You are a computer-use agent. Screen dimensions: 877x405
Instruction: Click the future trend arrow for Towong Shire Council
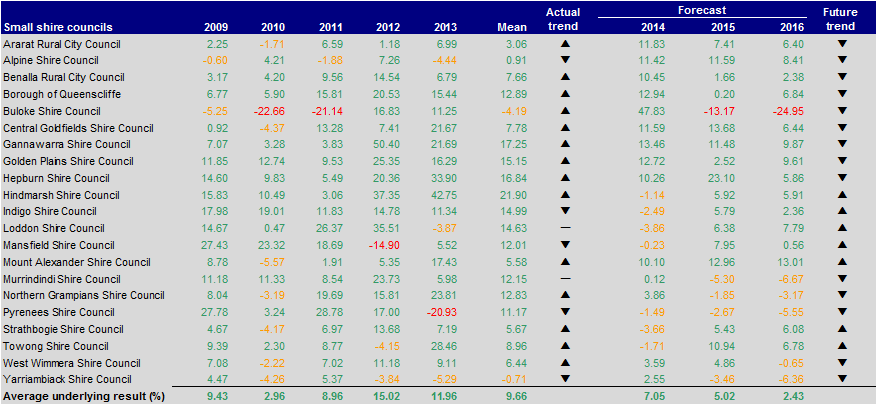(840, 345)
